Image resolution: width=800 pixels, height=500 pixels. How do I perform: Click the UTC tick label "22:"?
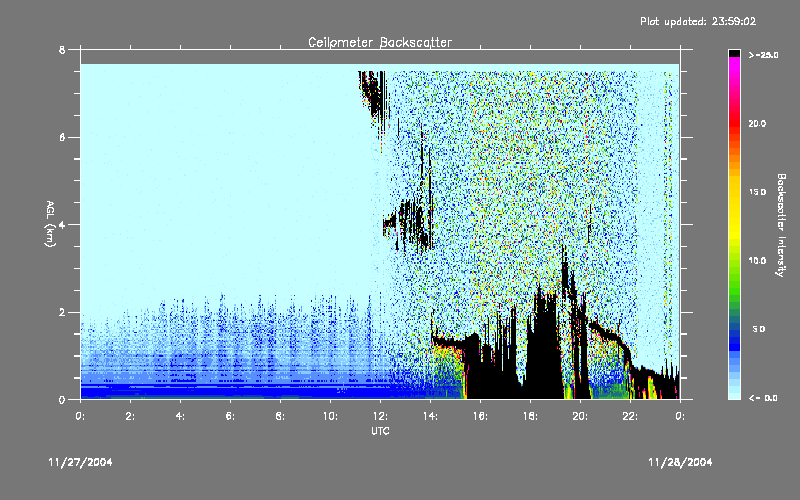click(630, 416)
